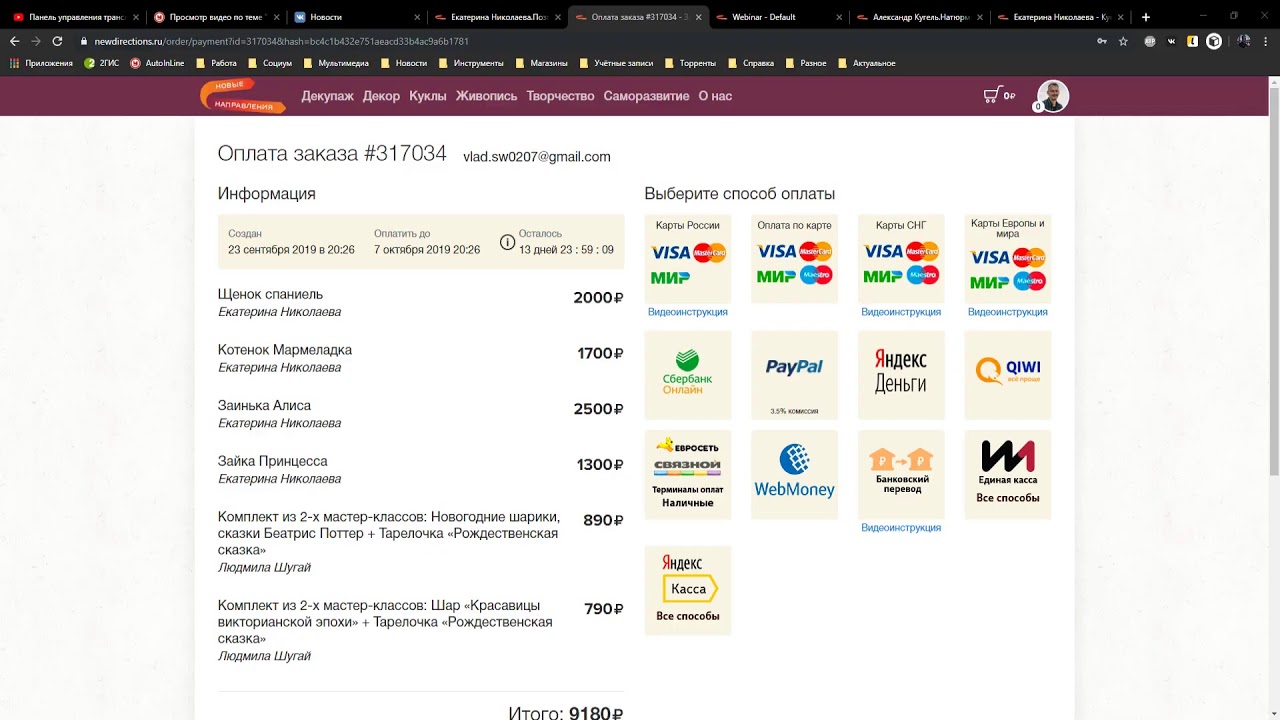This screenshot has width=1280, height=720.
Task: Open the Работа bookmarks folder
Action: point(217,63)
